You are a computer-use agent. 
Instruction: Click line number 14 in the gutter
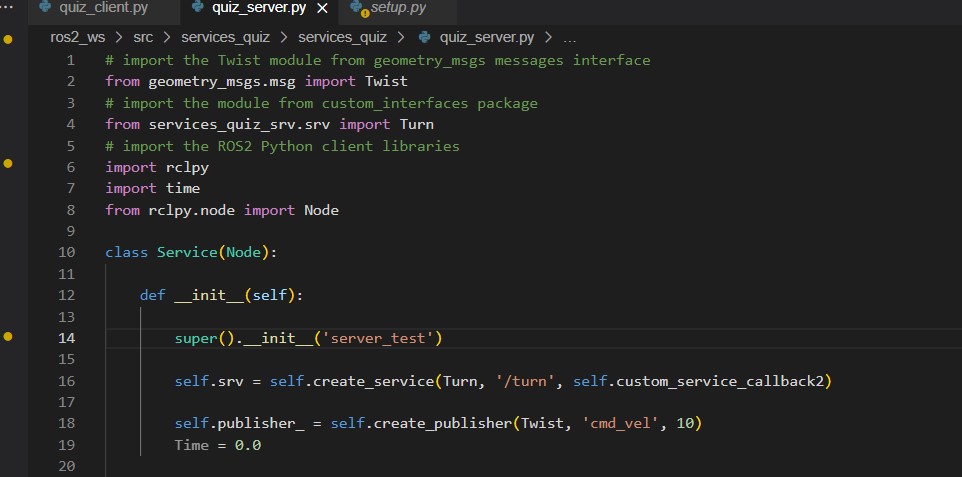click(x=66, y=338)
